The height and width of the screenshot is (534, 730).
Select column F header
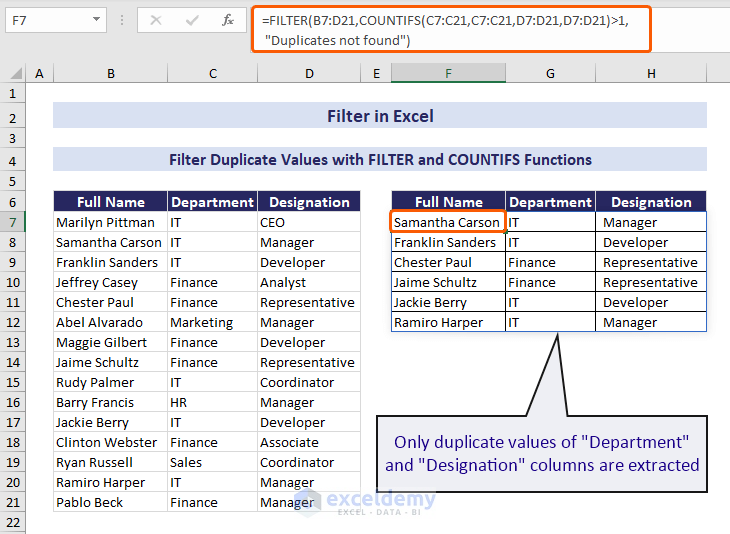click(x=448, y=73)
